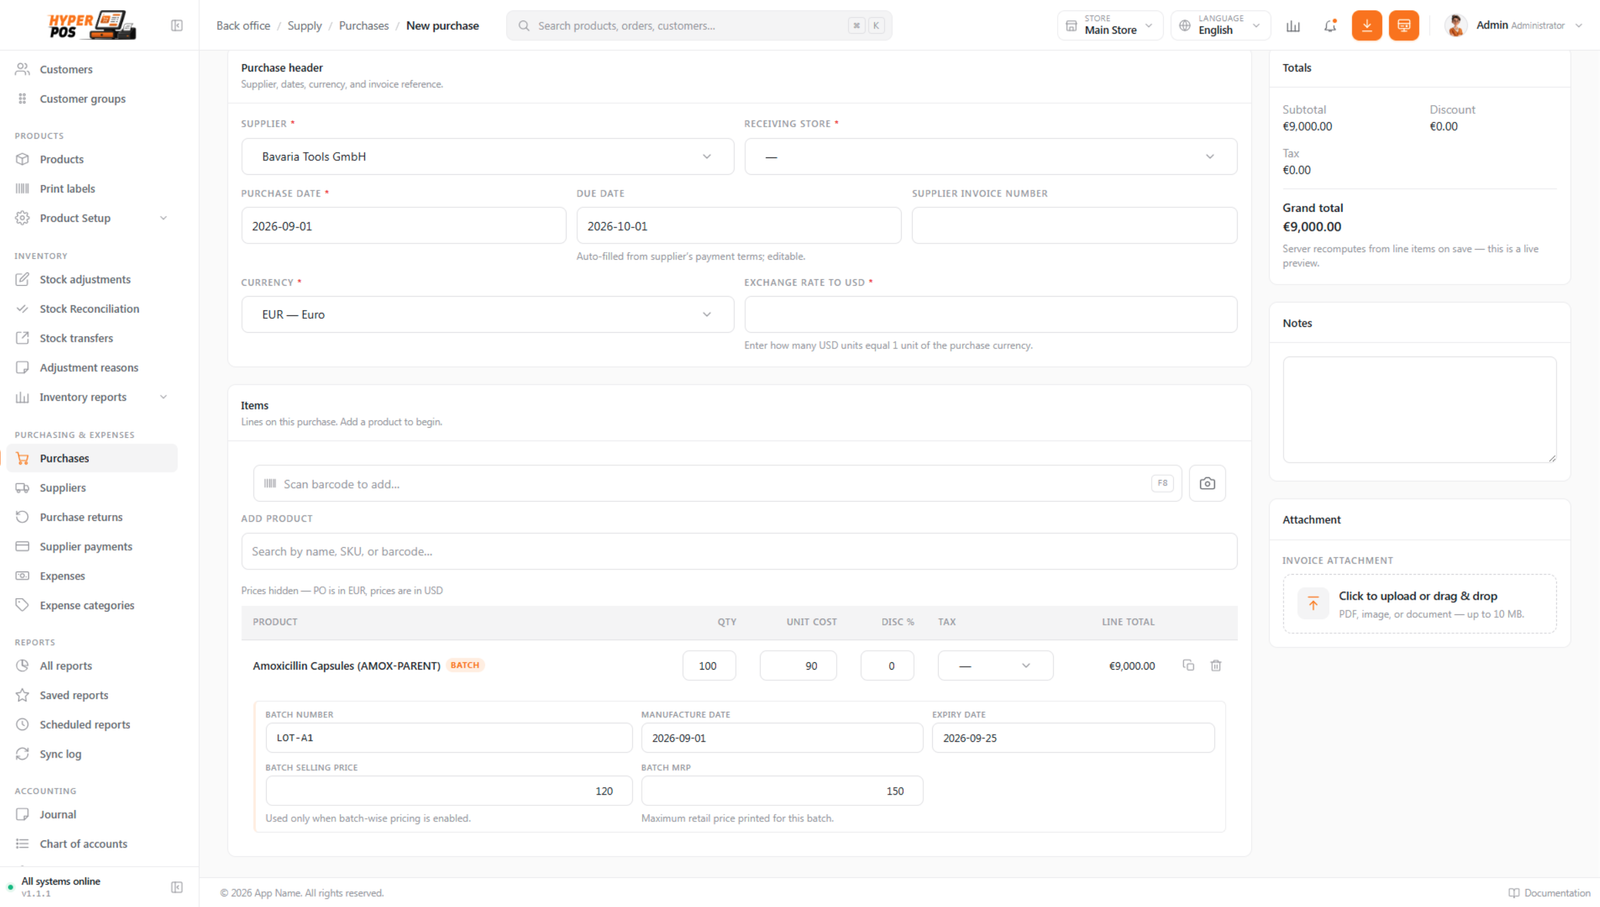
Task: Click the Add Product search field
Action: (x=739, y=551)
